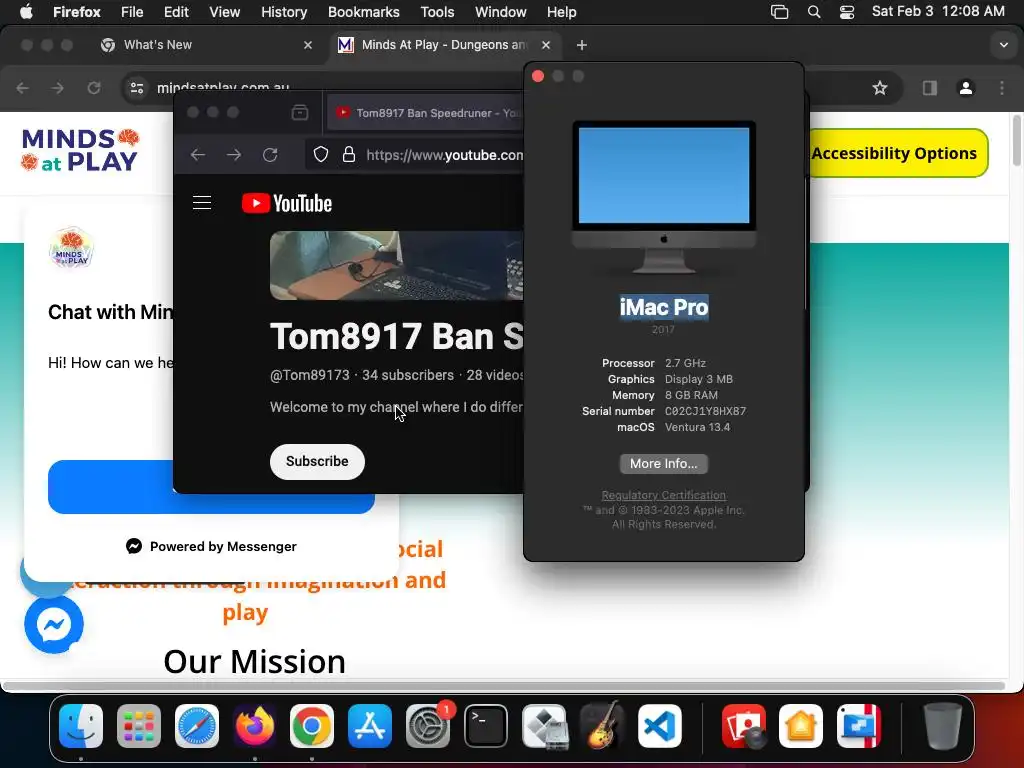This screenshot has width=1024, height=768.
Task: Close the What's New tab
Action: point(308,45)
